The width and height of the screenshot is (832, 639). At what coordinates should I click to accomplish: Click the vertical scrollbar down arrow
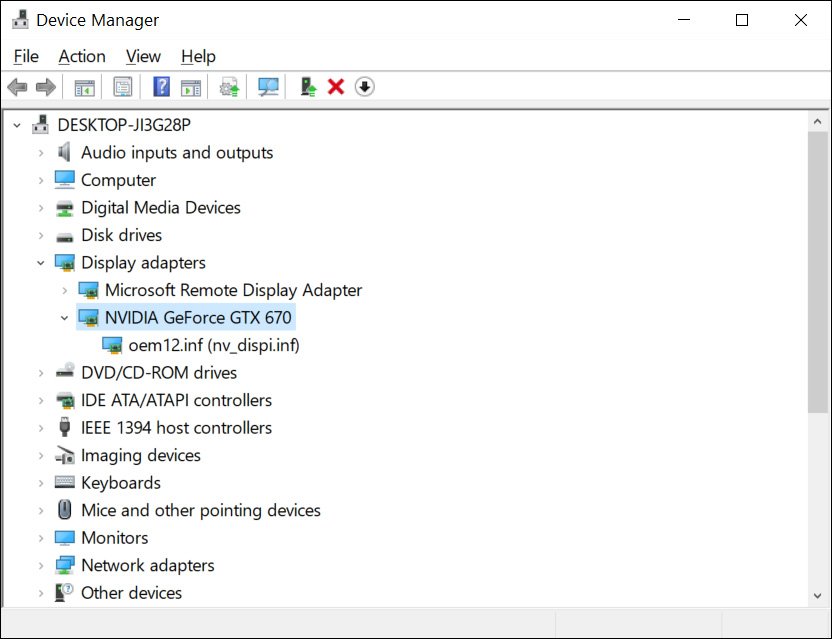817,595
